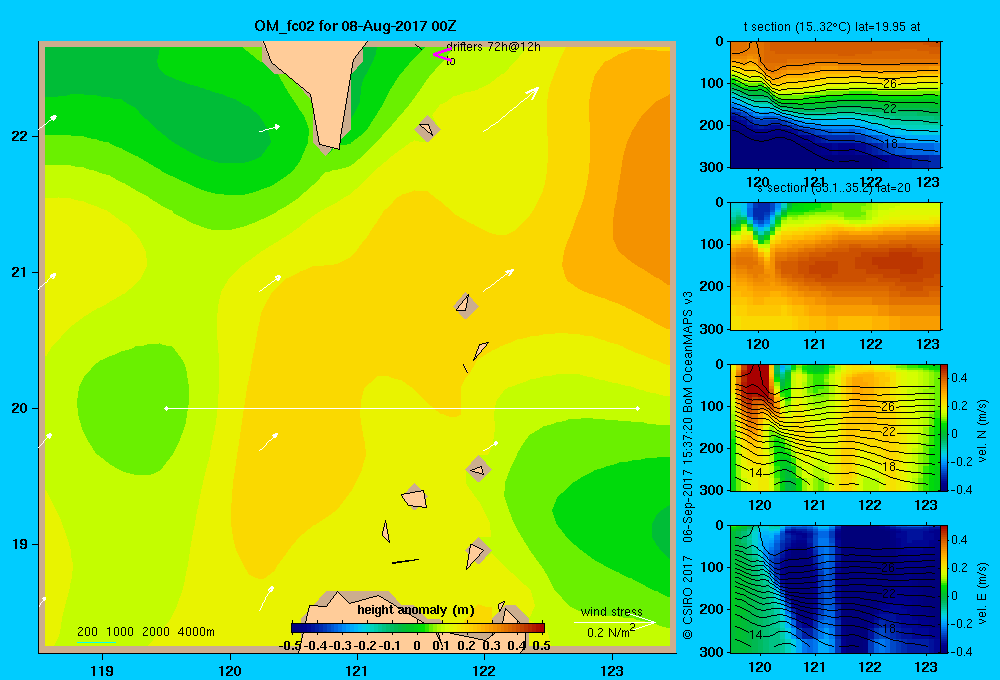Click longitude label 123 under main map
Image resolution: width=1000 pixels, height=680 pixels.
point(612,670)
